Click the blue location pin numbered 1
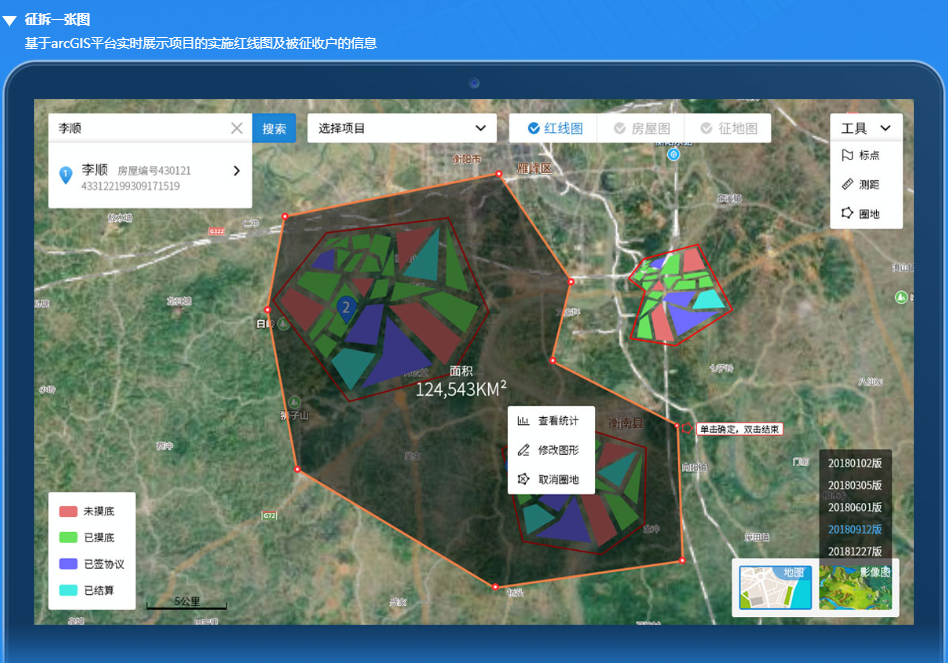This screenshot has height=663, width=948. point(66,175)
